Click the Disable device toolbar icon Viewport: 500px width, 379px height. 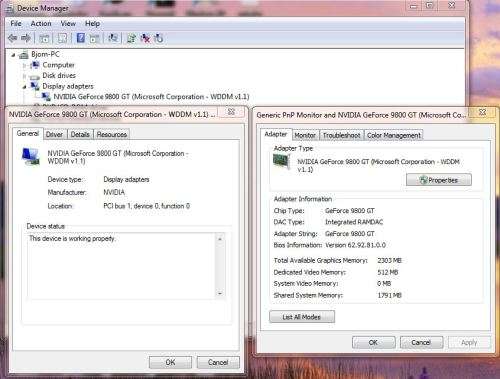pyautogui.click(x=159, y=38)
